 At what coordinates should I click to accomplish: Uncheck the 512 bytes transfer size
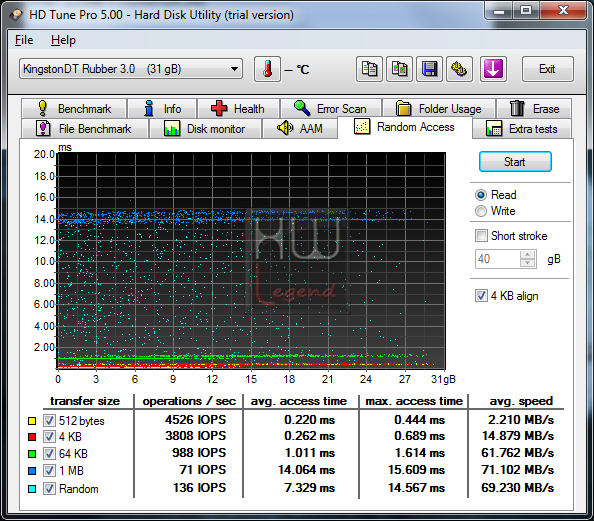[49, 420]
